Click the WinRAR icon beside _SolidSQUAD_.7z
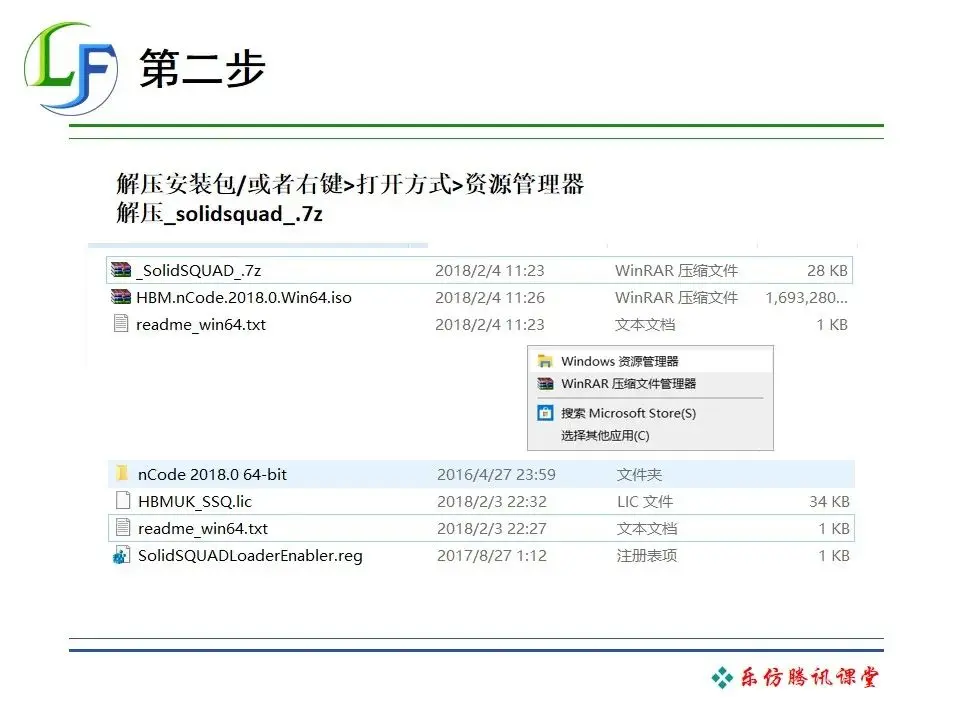Screen dimensions: 960x720 click(x=121, y=270)
